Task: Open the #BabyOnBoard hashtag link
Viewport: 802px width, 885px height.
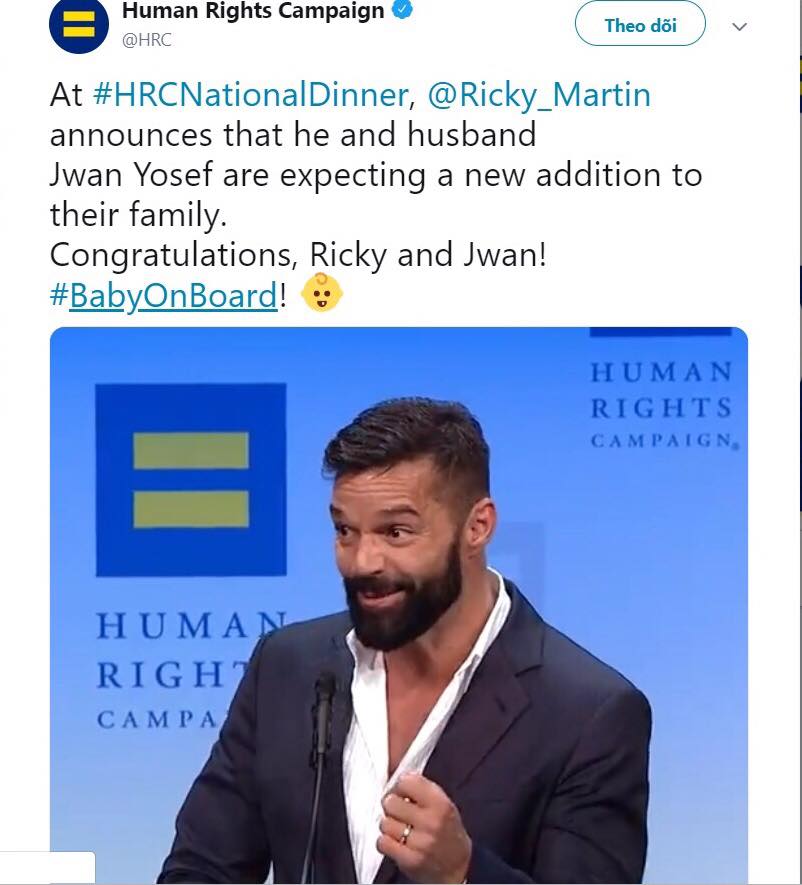Action: pyautogui.click(x=176, y=295)
